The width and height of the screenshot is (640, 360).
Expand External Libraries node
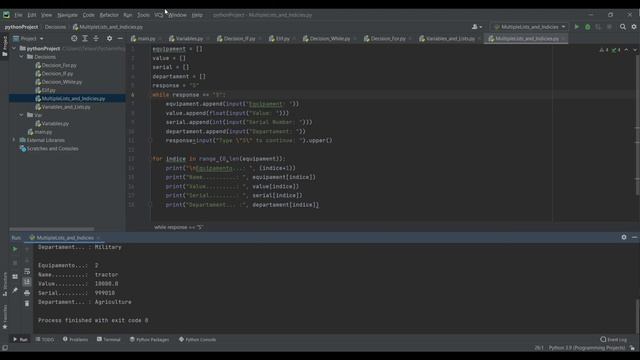(14, 140)
